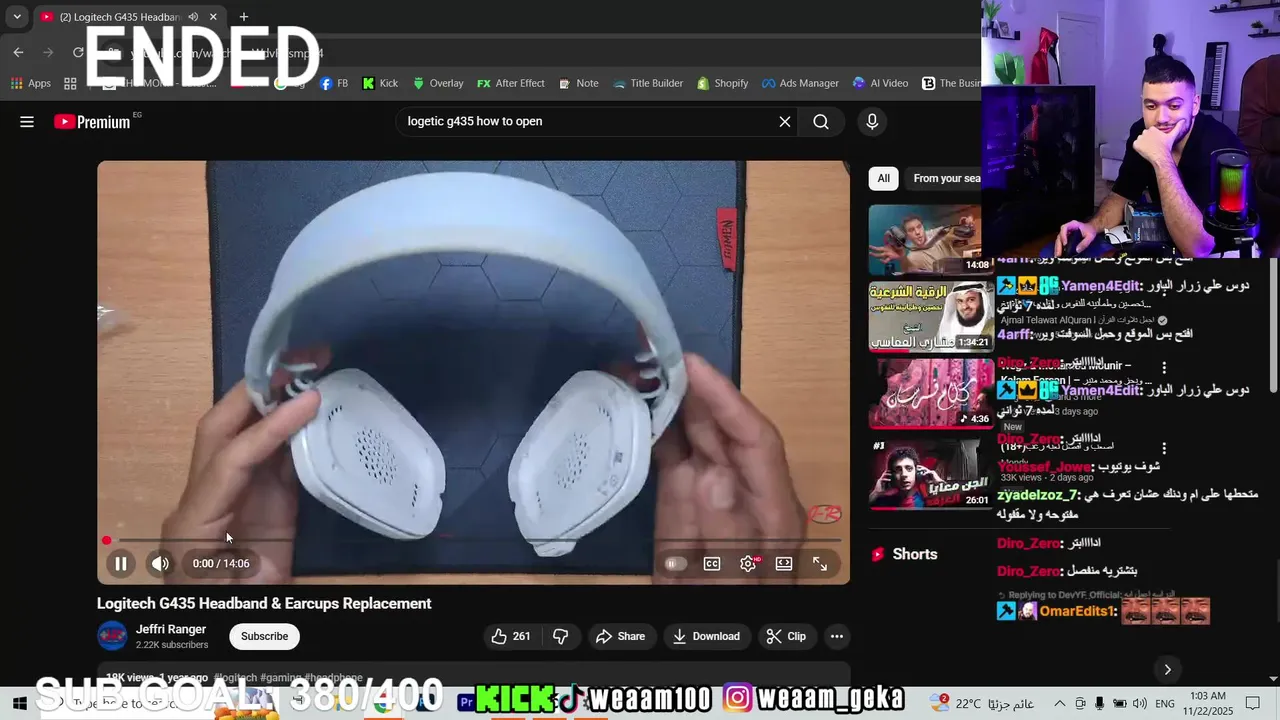Mute the tab via its audio speaker icon
This screenshot has height=720, width=1280.
pyautogui.click(x=193, y=17)
